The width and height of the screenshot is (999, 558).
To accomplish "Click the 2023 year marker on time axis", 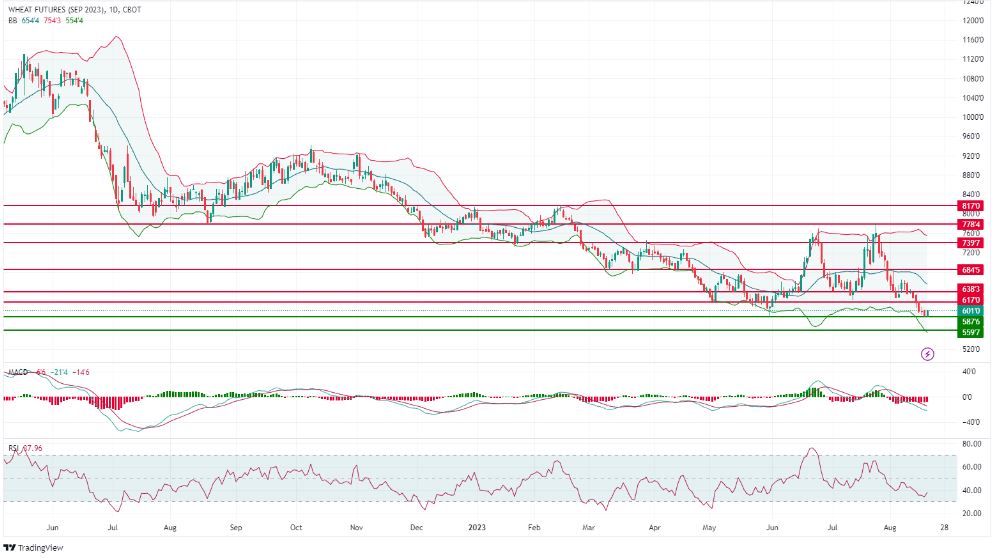I will pyautogui.click(x=477, y=527).
